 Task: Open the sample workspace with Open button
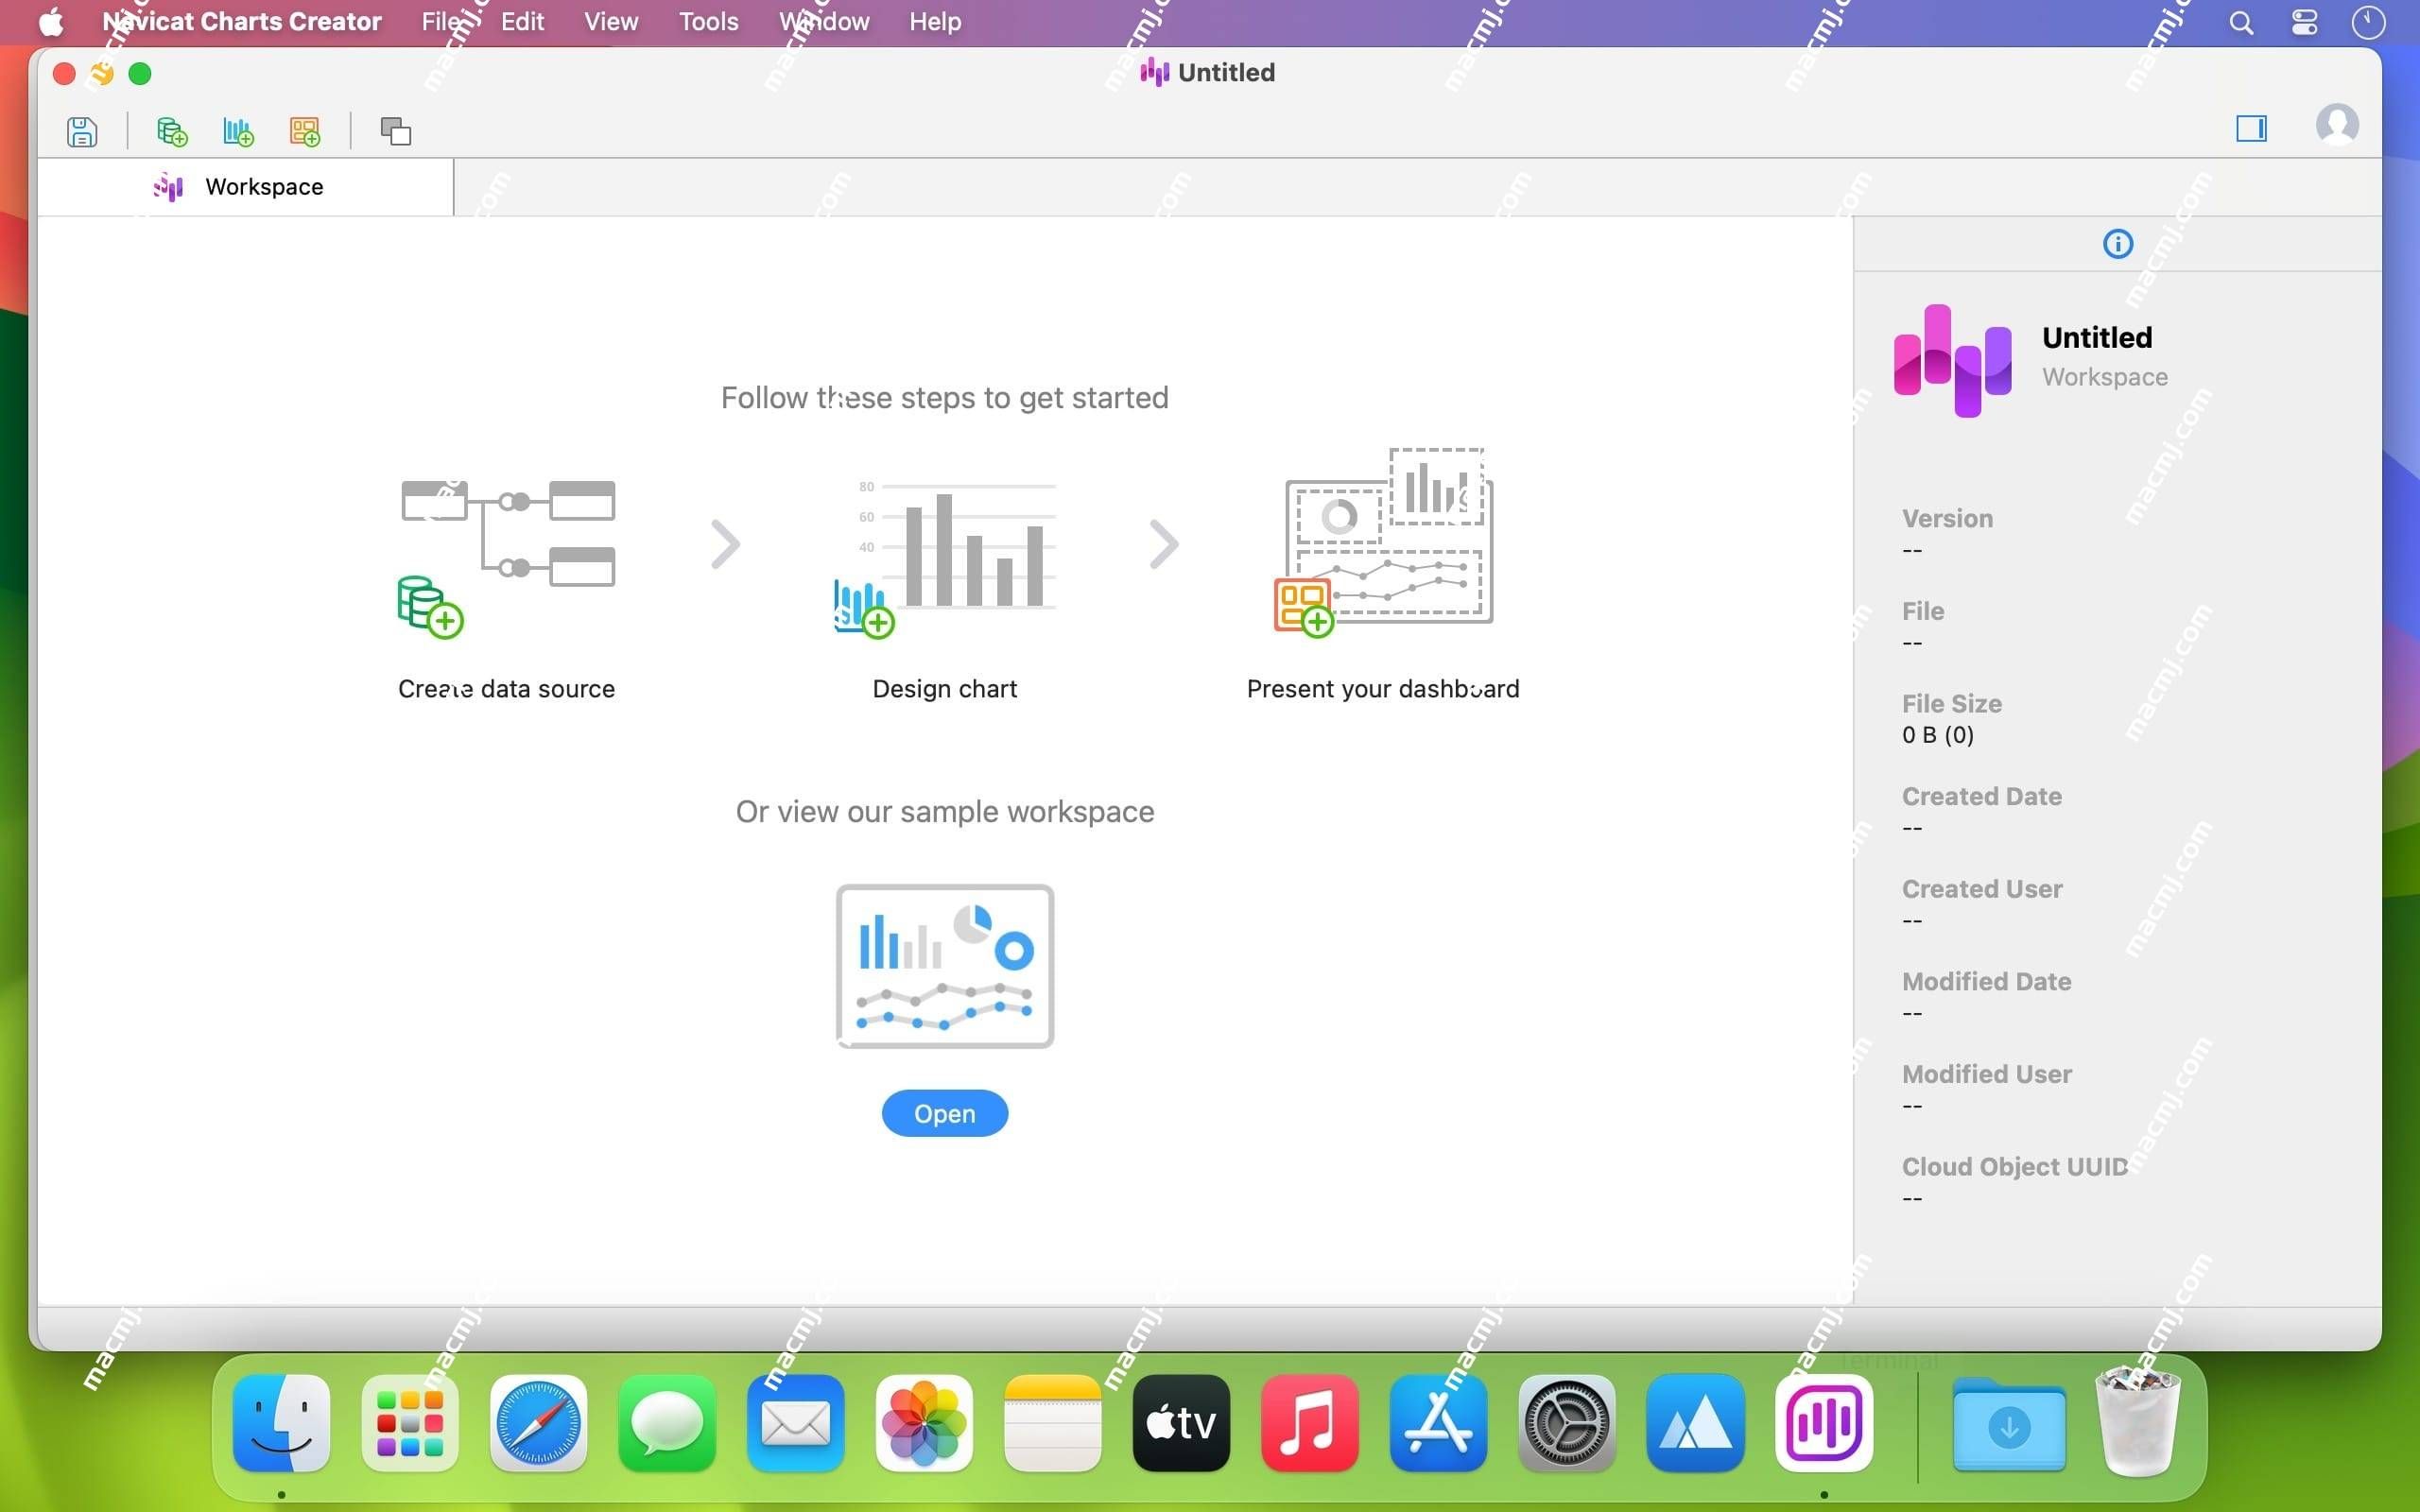[944, 1113]
